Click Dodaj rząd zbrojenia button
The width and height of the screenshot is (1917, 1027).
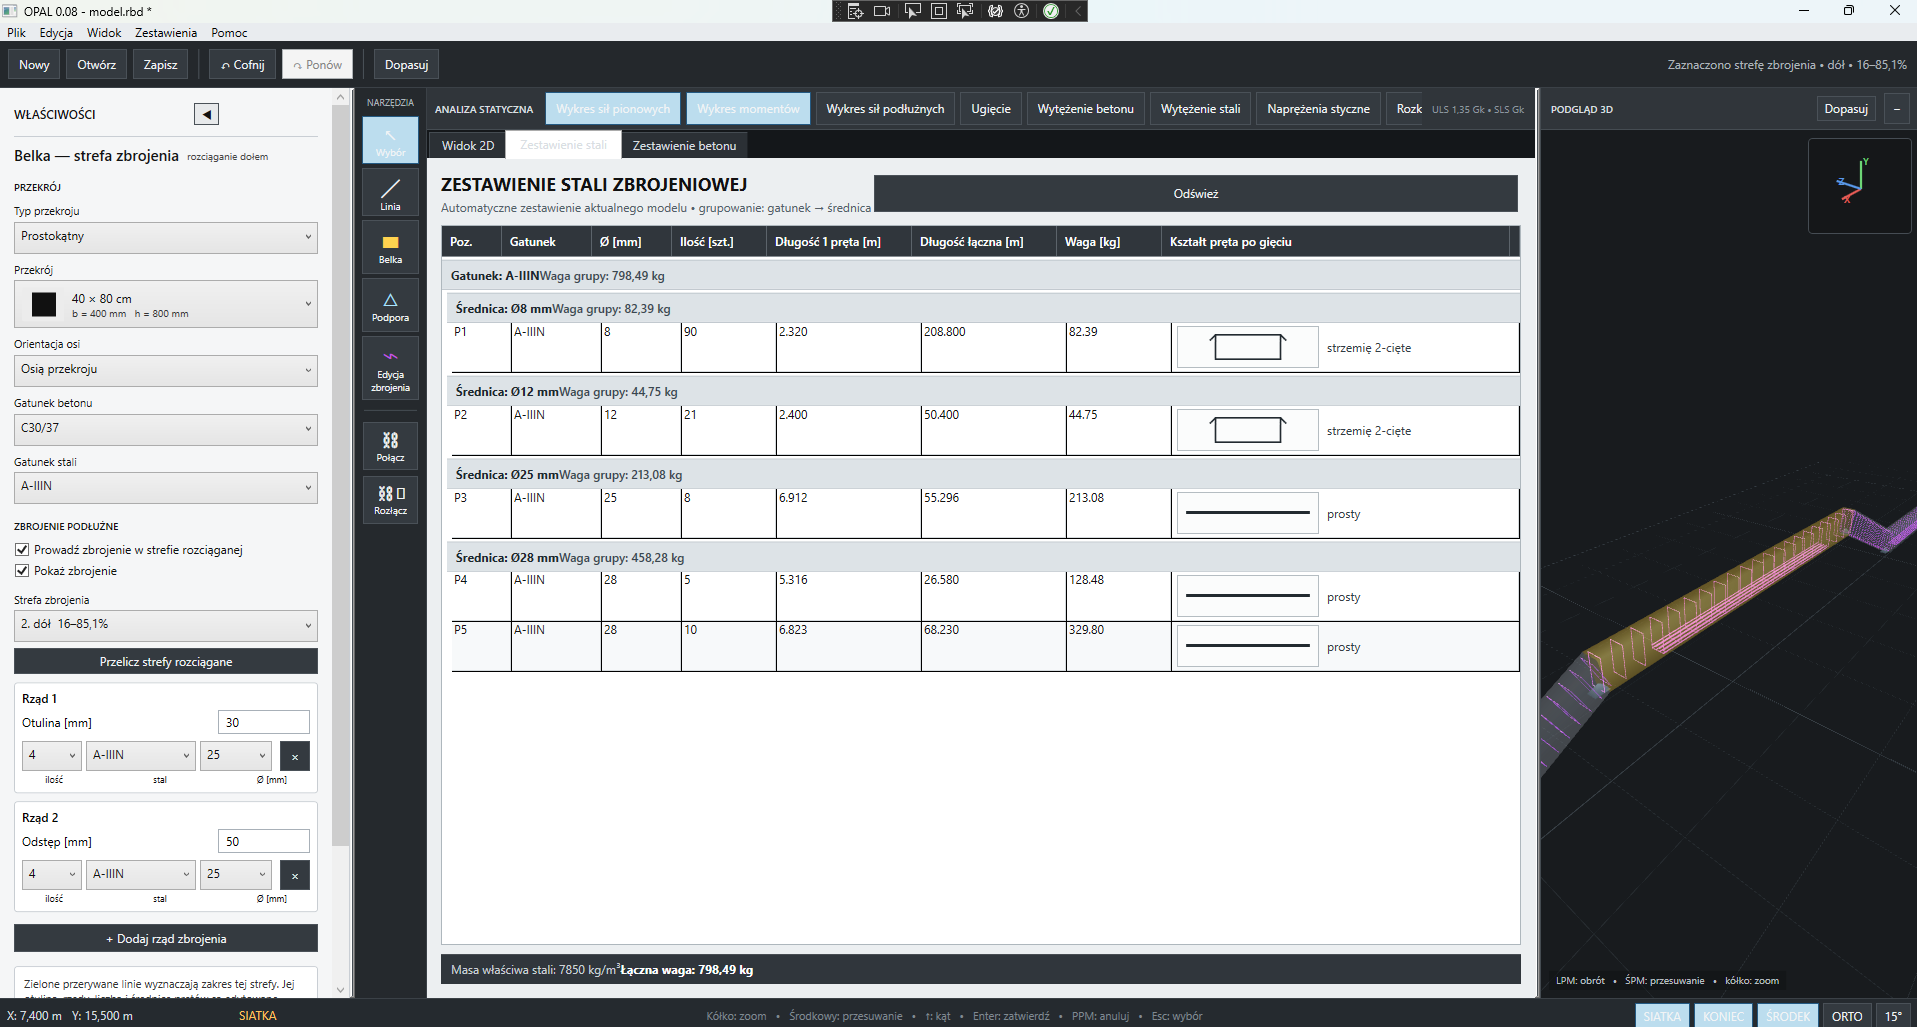[166, 939]
